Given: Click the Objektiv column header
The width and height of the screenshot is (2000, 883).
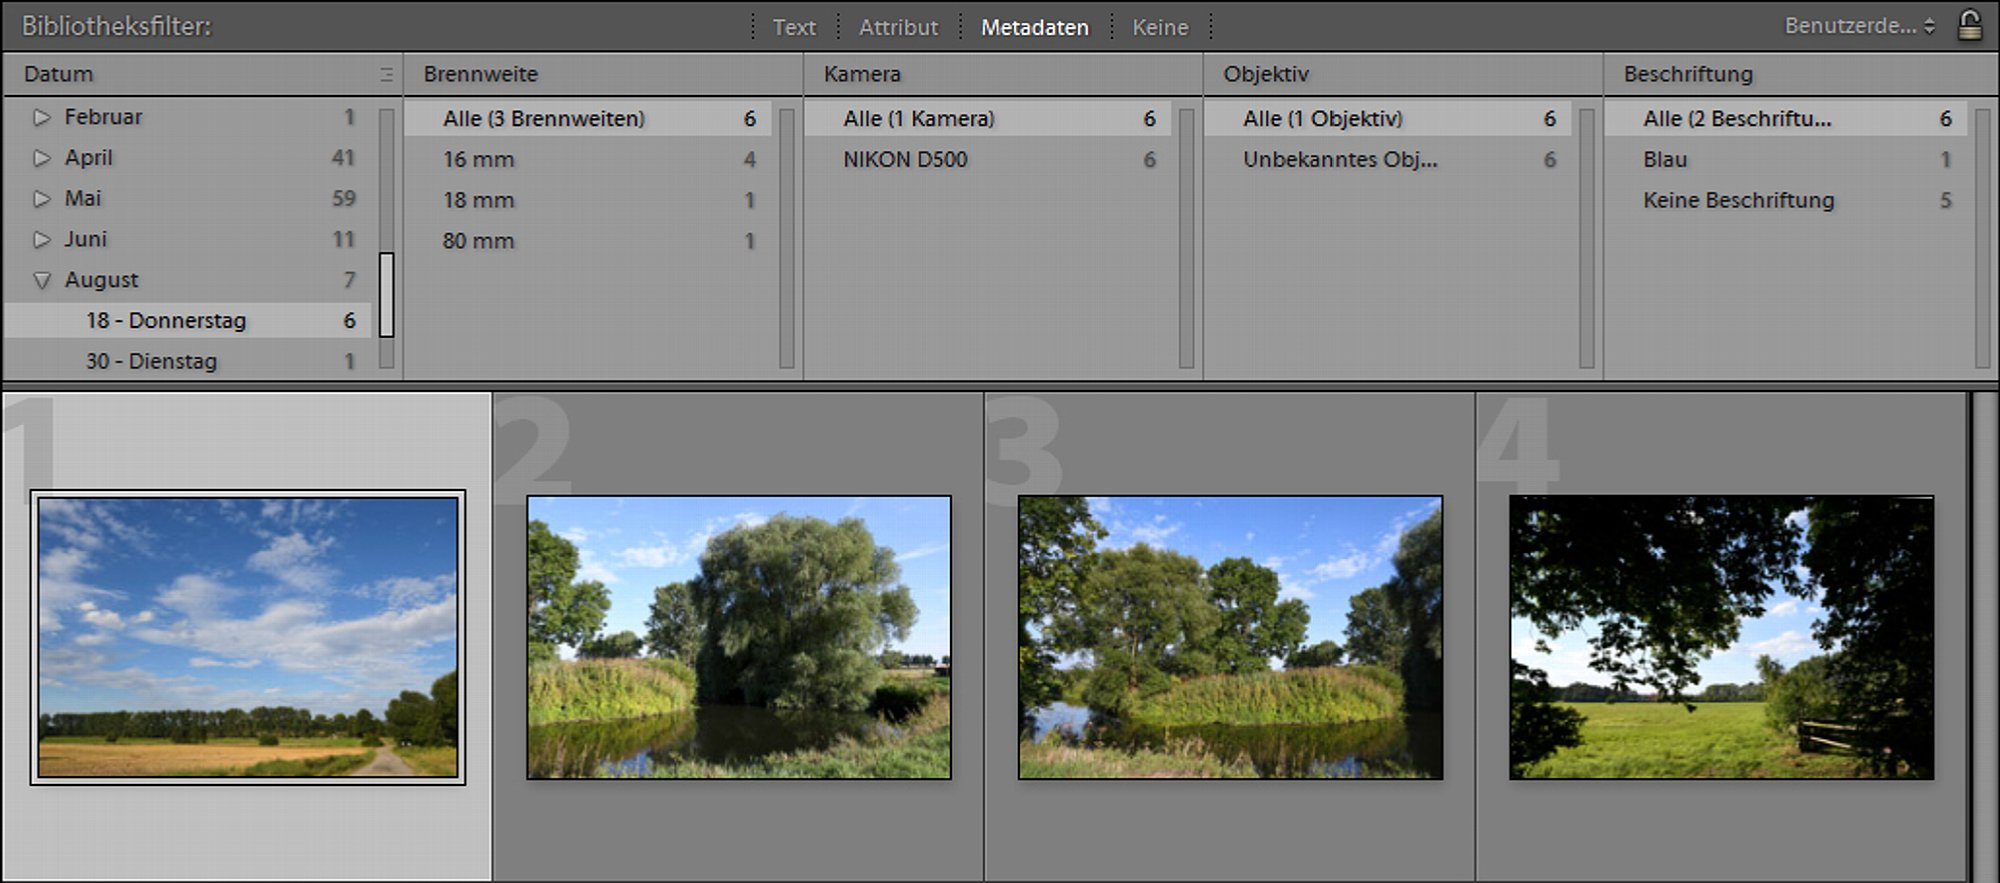Looking at the screenshot, I should [x=1403, y=74].
